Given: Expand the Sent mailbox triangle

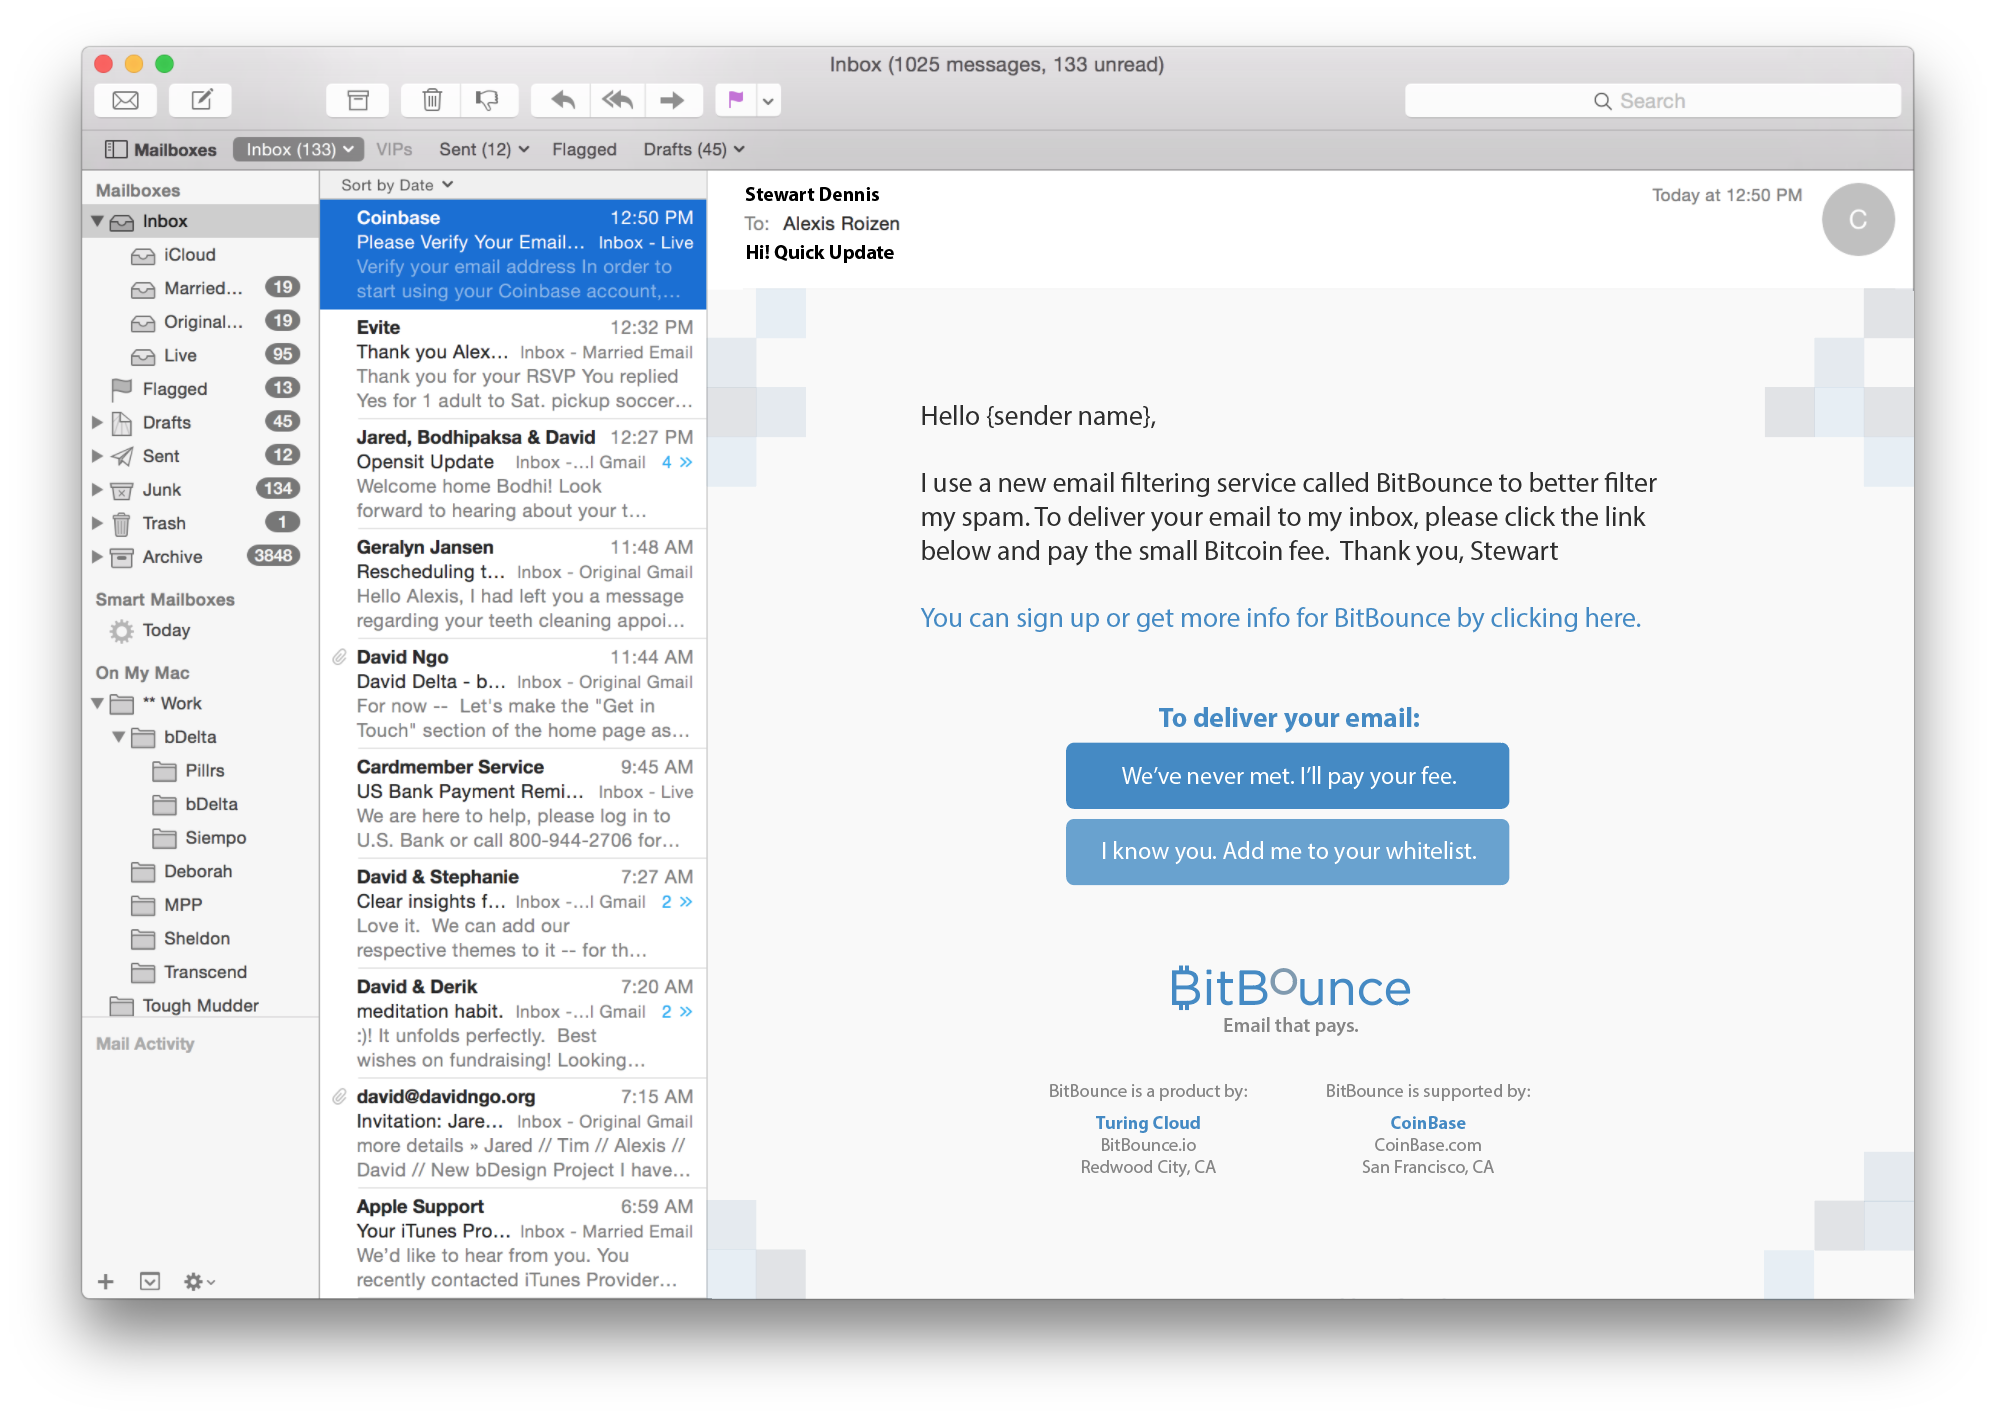Looking at the screenshot, I should click(97, 456).
